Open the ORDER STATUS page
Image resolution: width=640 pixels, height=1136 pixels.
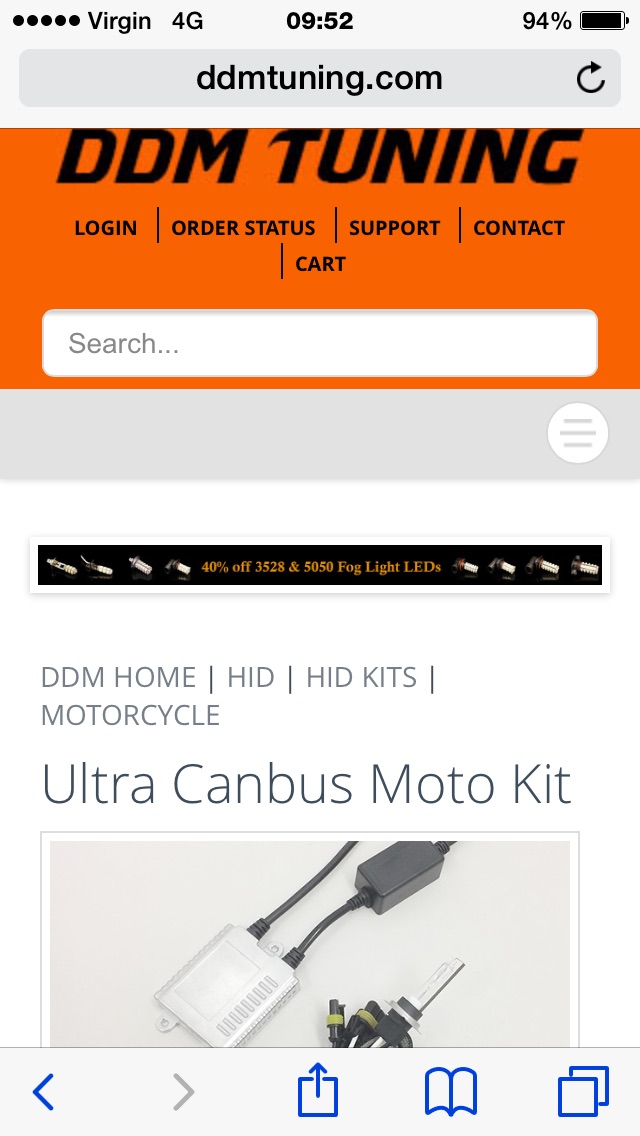[244, 227]
